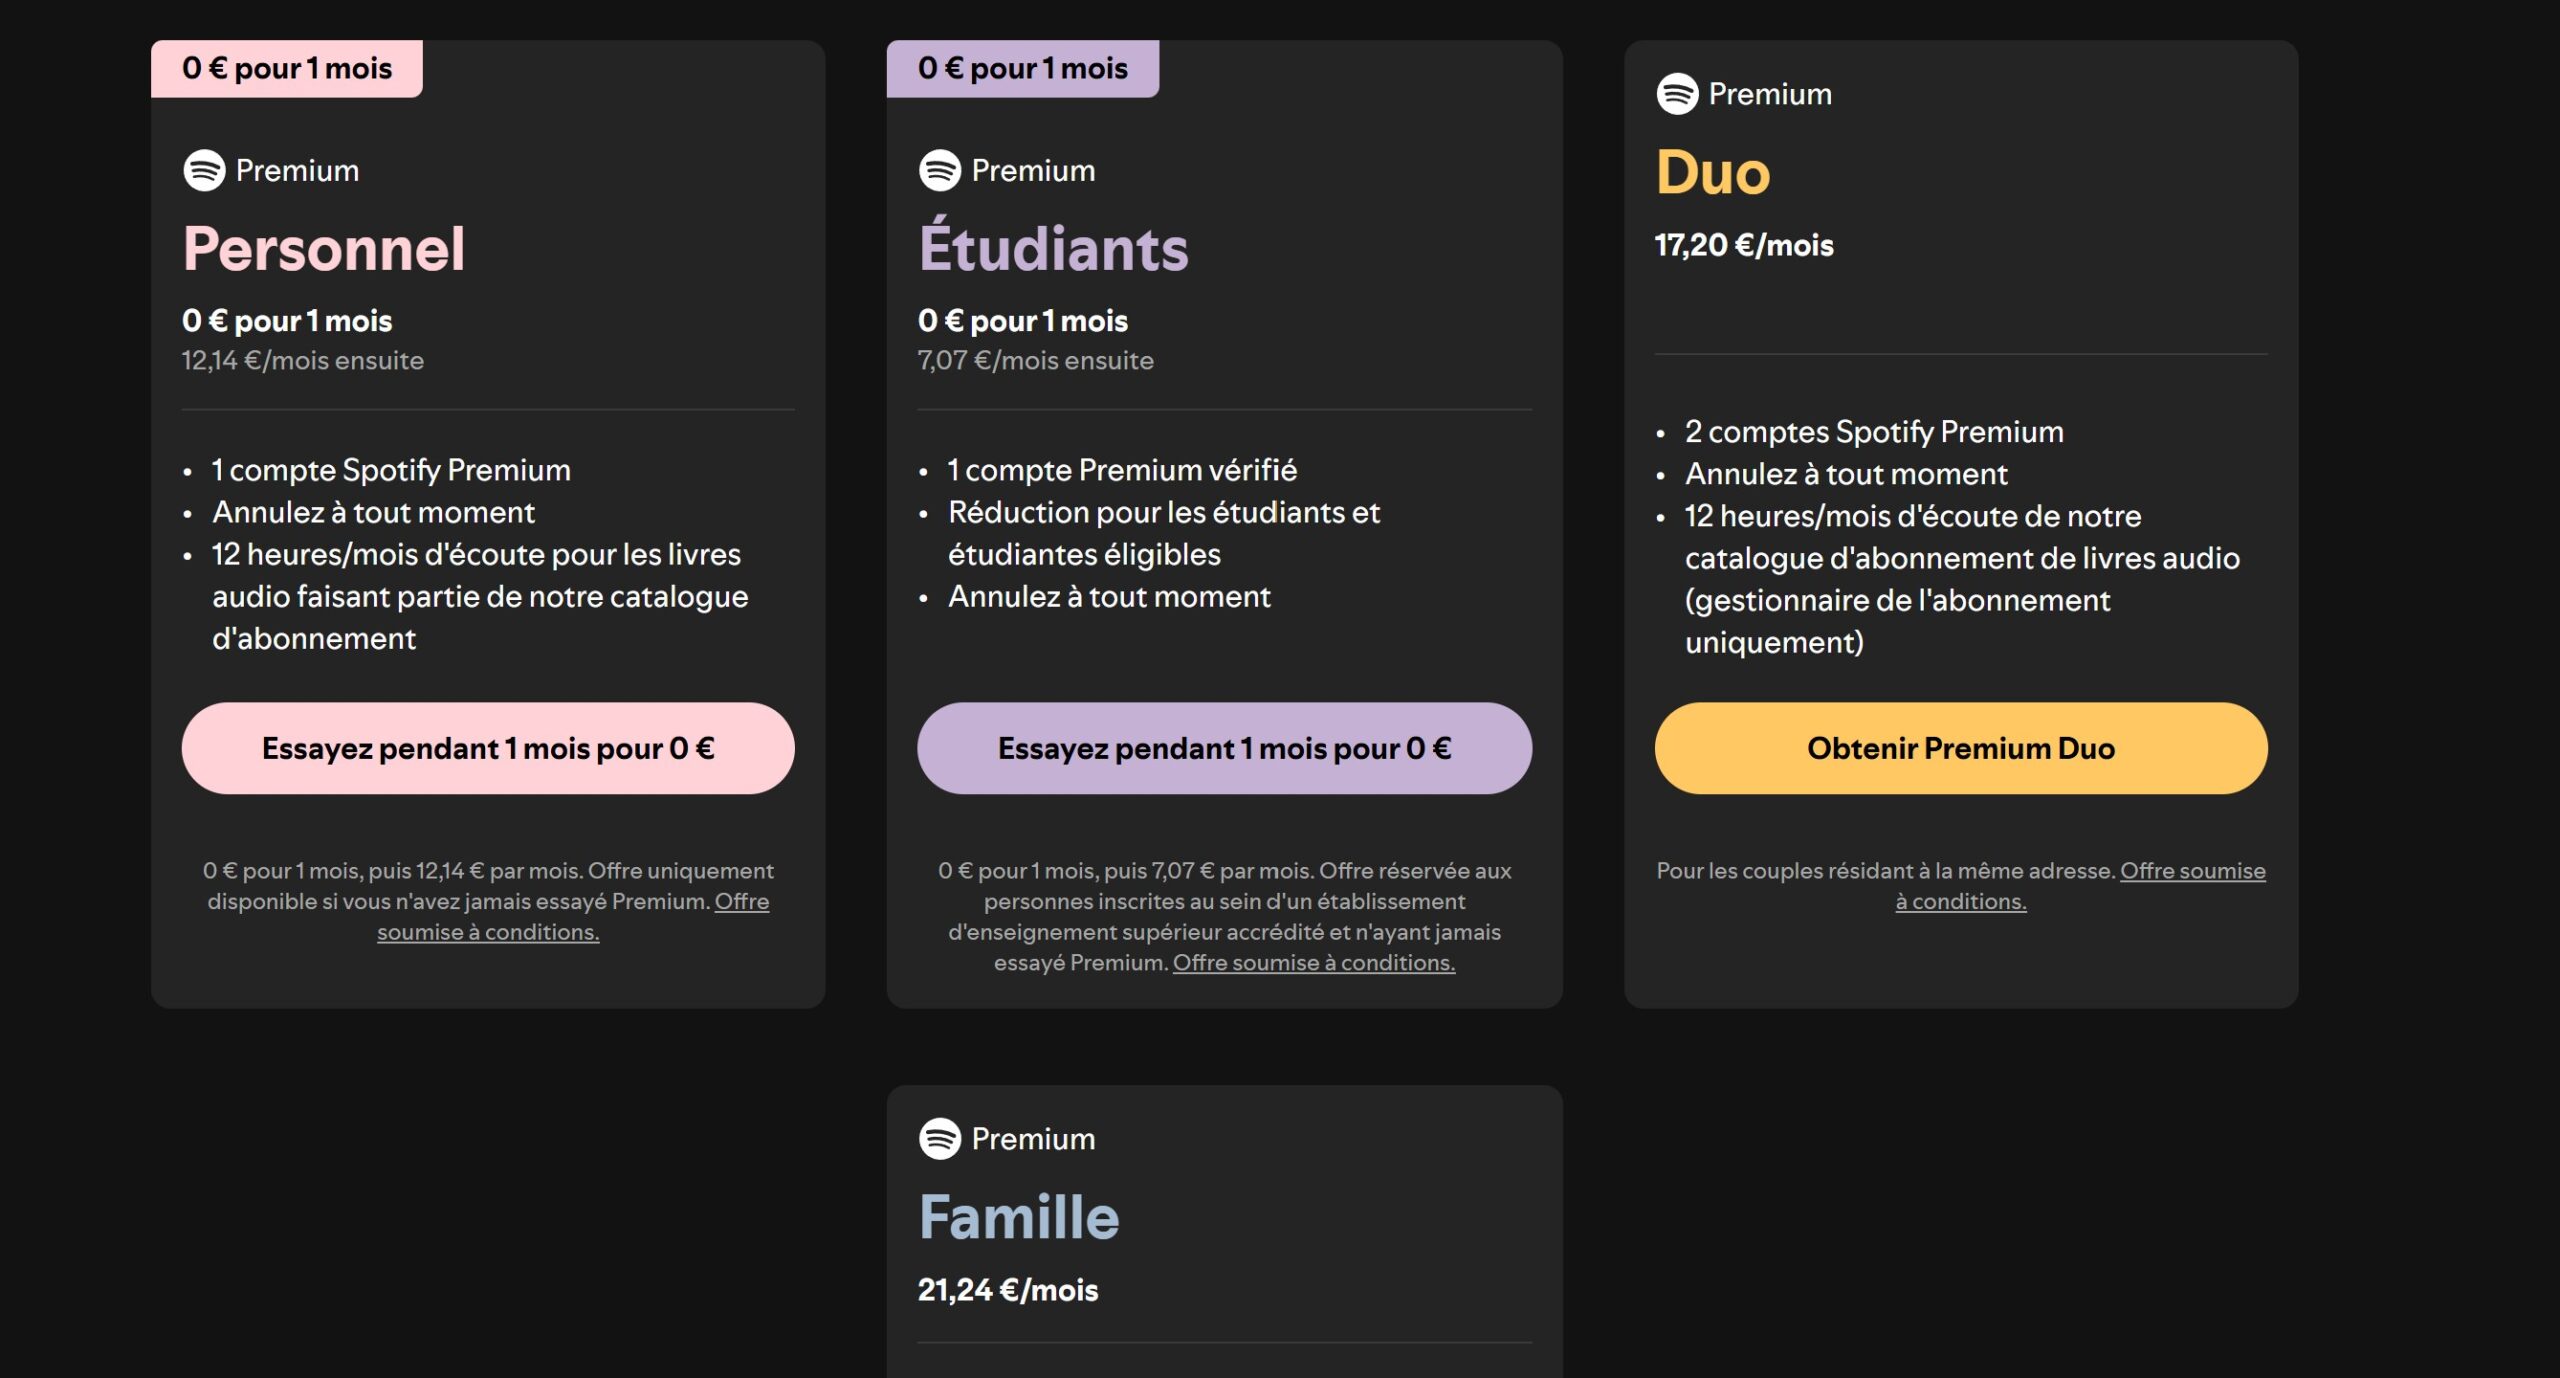Click the pink 0 € pour 1 mois badge
Image resolution: width=2560 pixels, height=1378 pixels.
pos(287,68)
